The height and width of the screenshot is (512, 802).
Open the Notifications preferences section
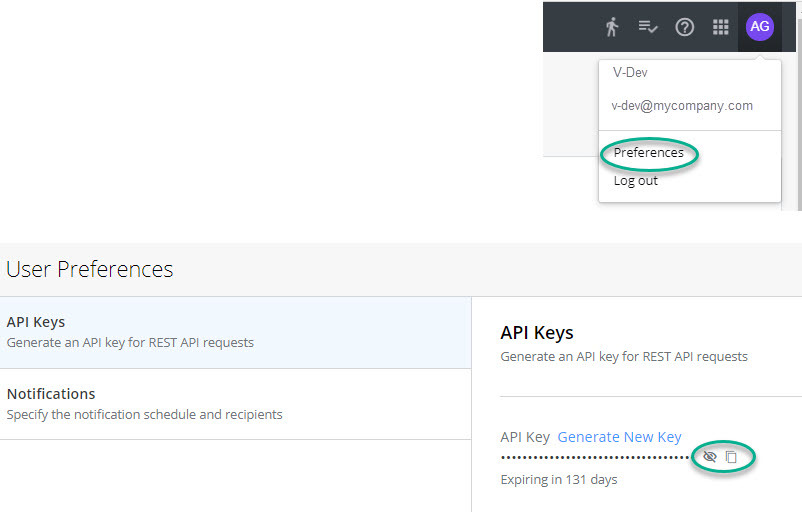[235, 404]
